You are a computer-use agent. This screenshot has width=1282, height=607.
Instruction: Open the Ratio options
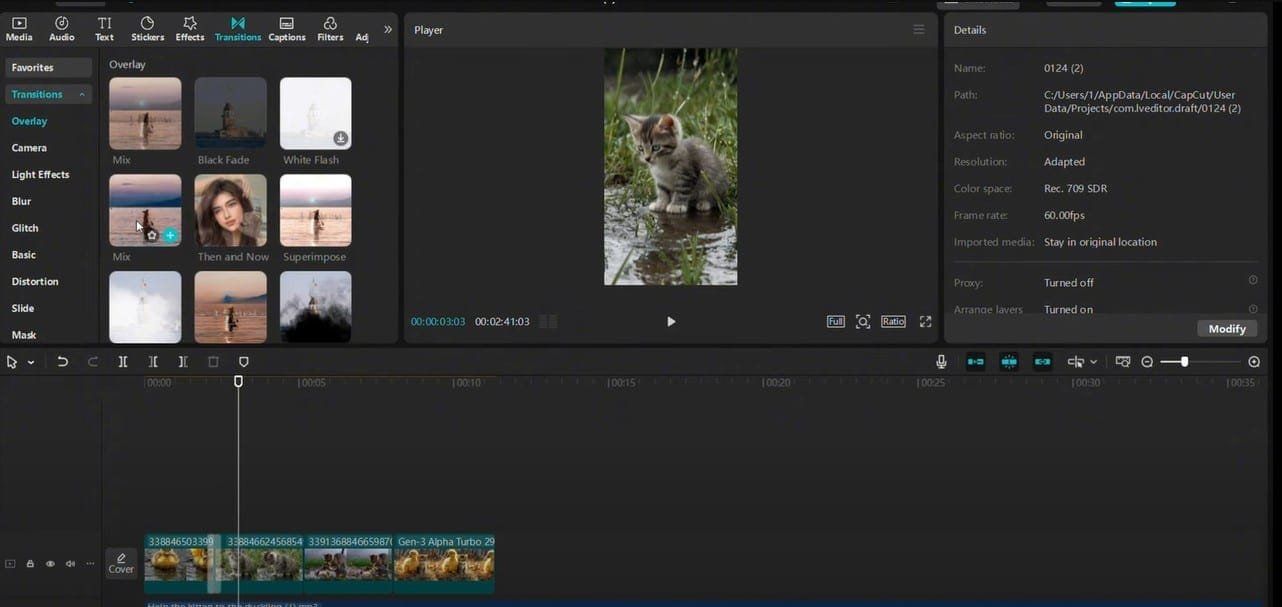893,322
